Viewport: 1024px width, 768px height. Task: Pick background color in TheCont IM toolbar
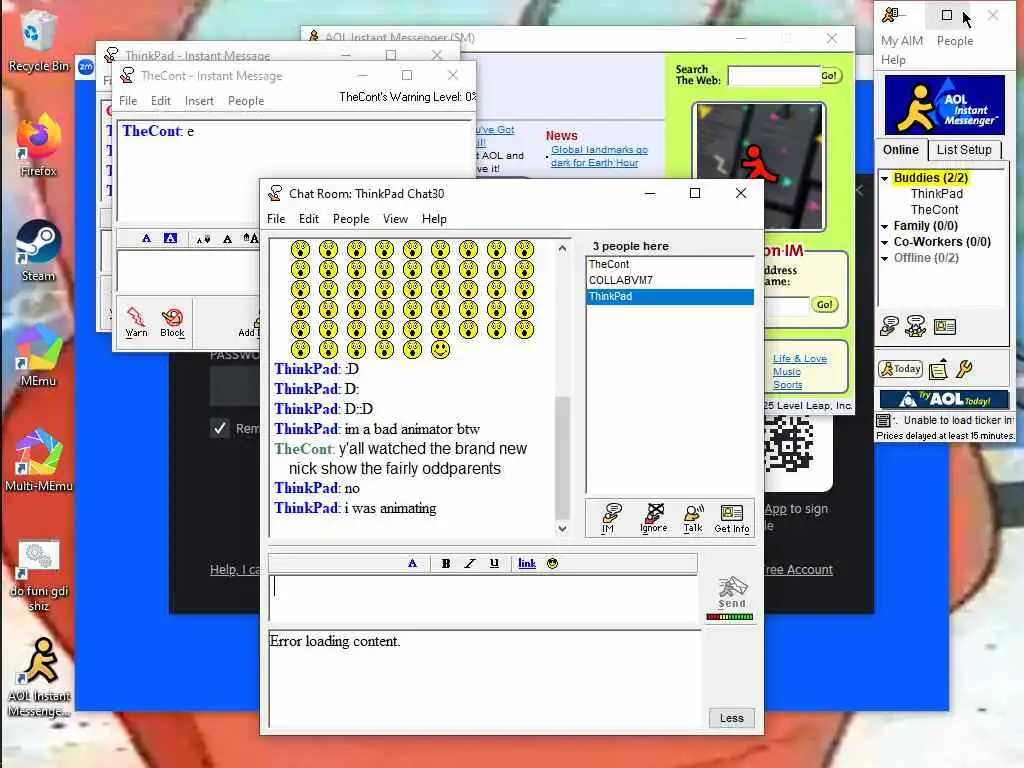click(170, 238)
